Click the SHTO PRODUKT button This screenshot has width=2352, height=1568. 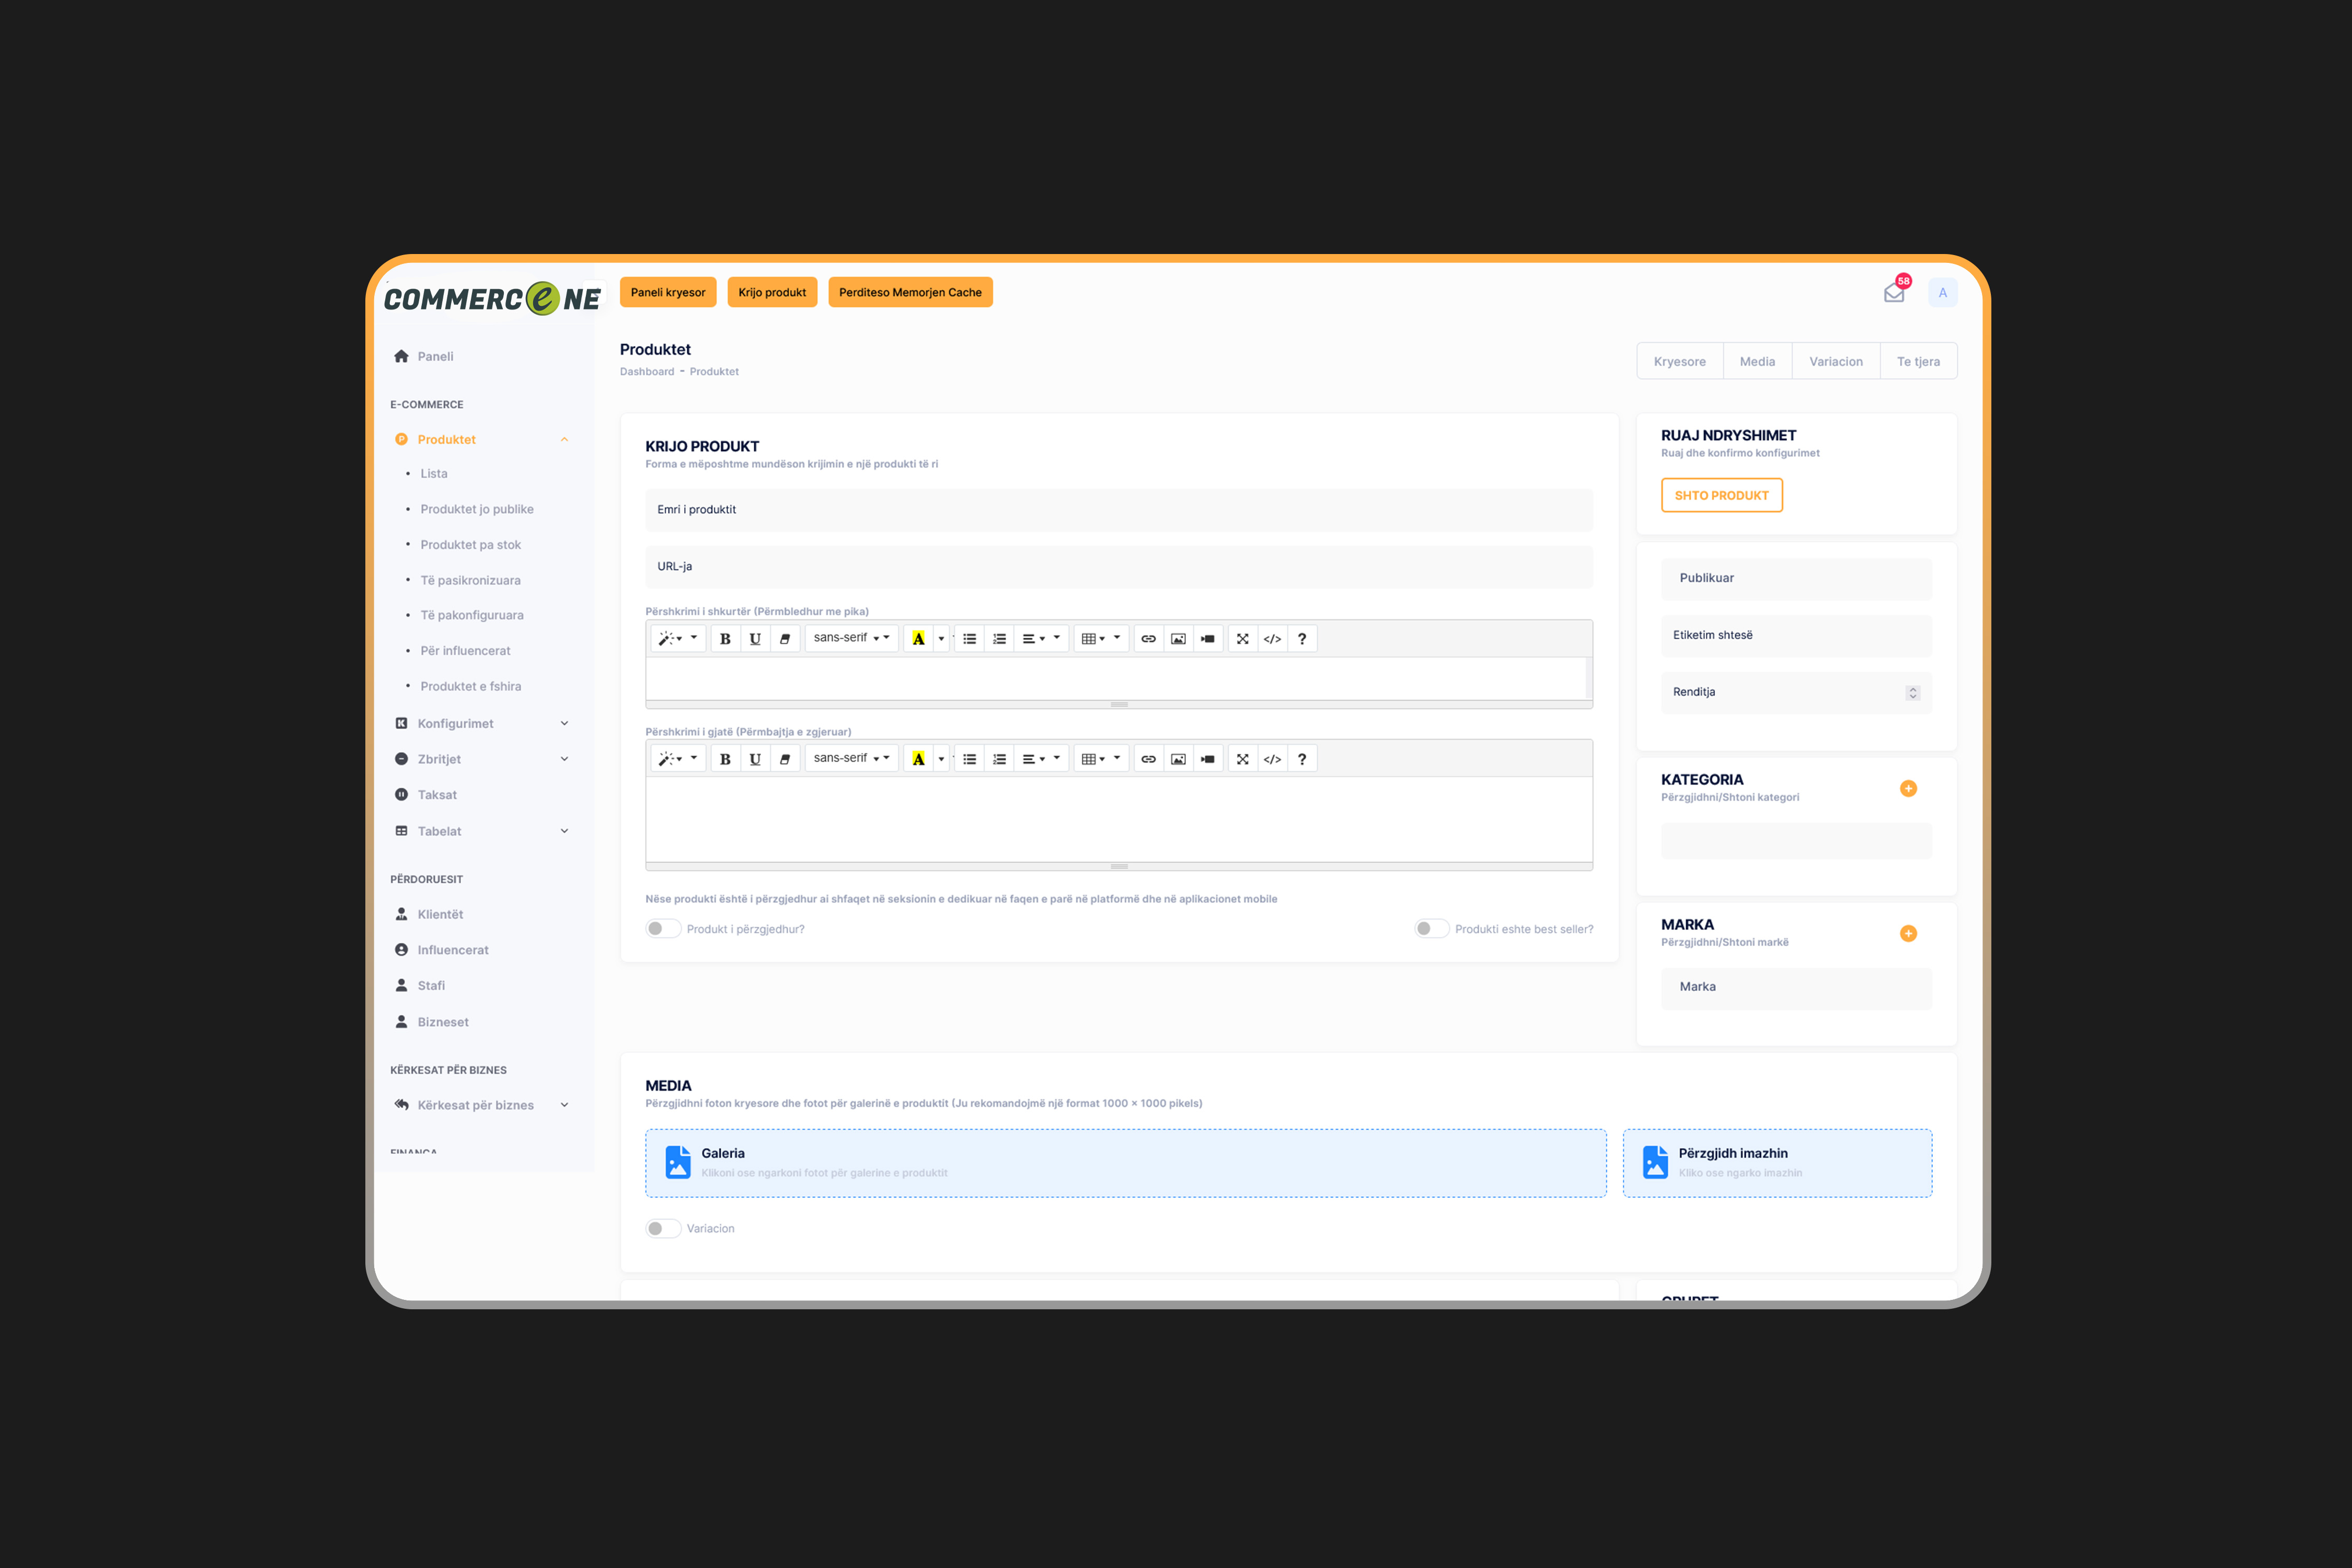pos(1721,495)
